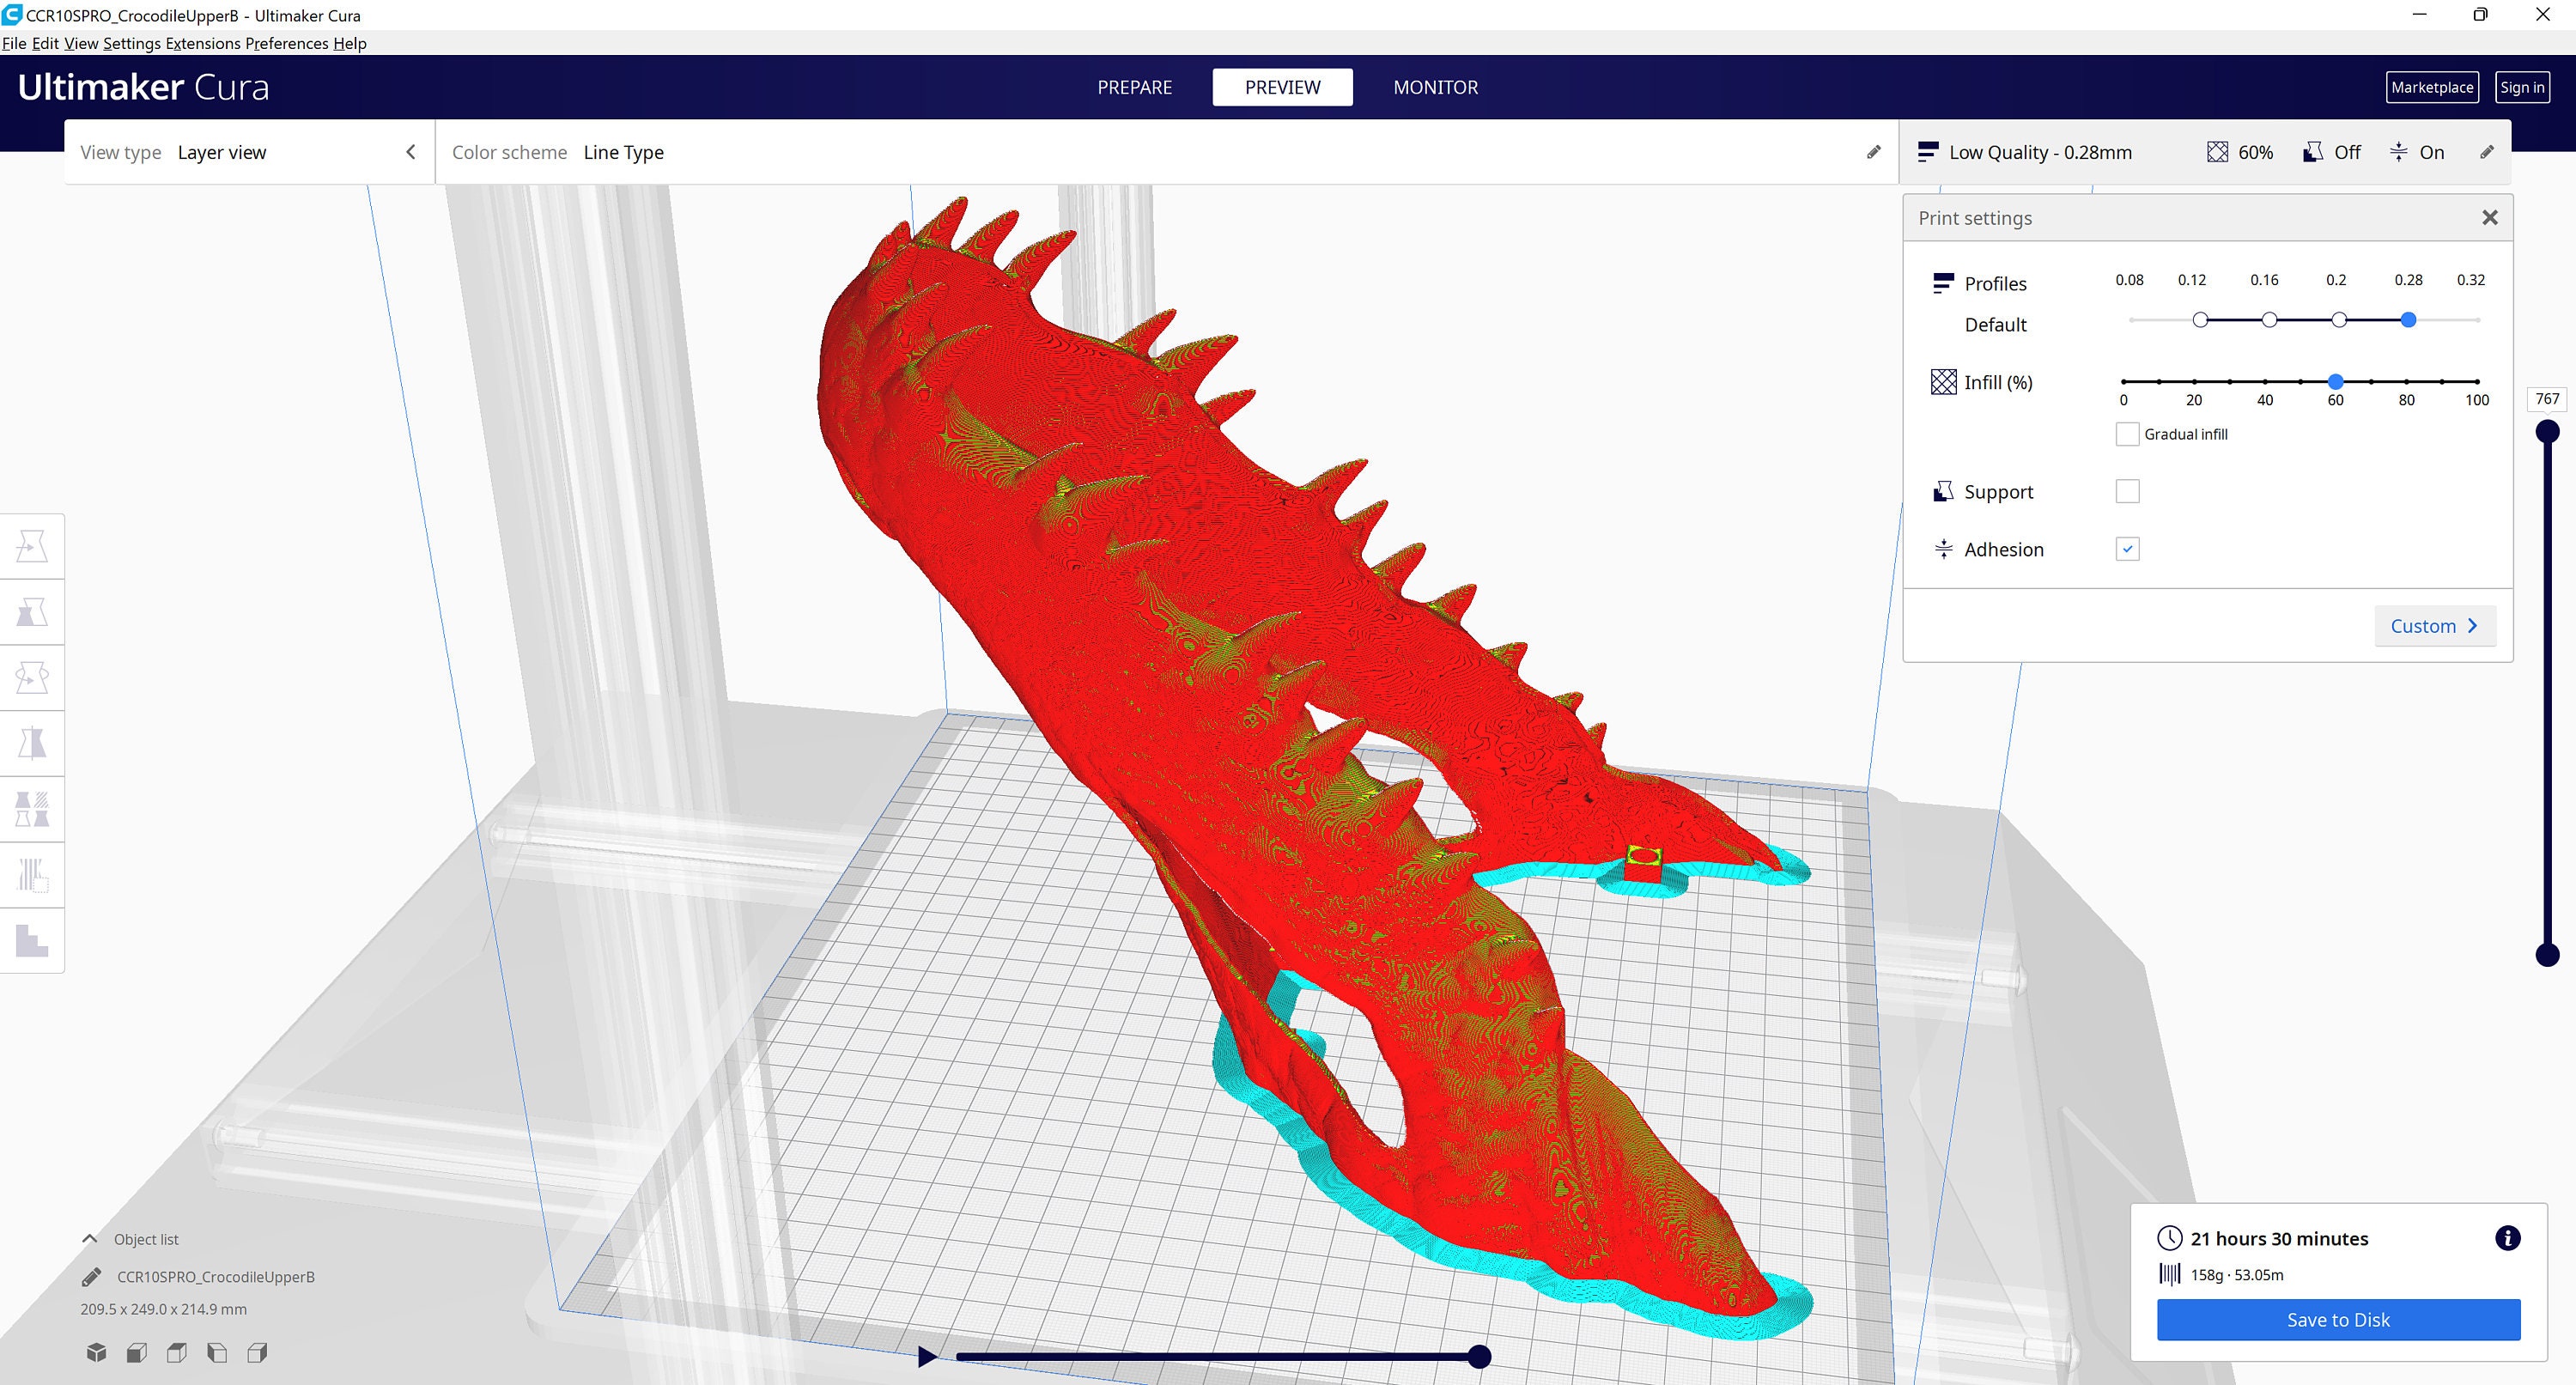Screen dimensions: 2576x1385
Task: Select the 0.28 profile radio point
Action: tap(2408, 320)
